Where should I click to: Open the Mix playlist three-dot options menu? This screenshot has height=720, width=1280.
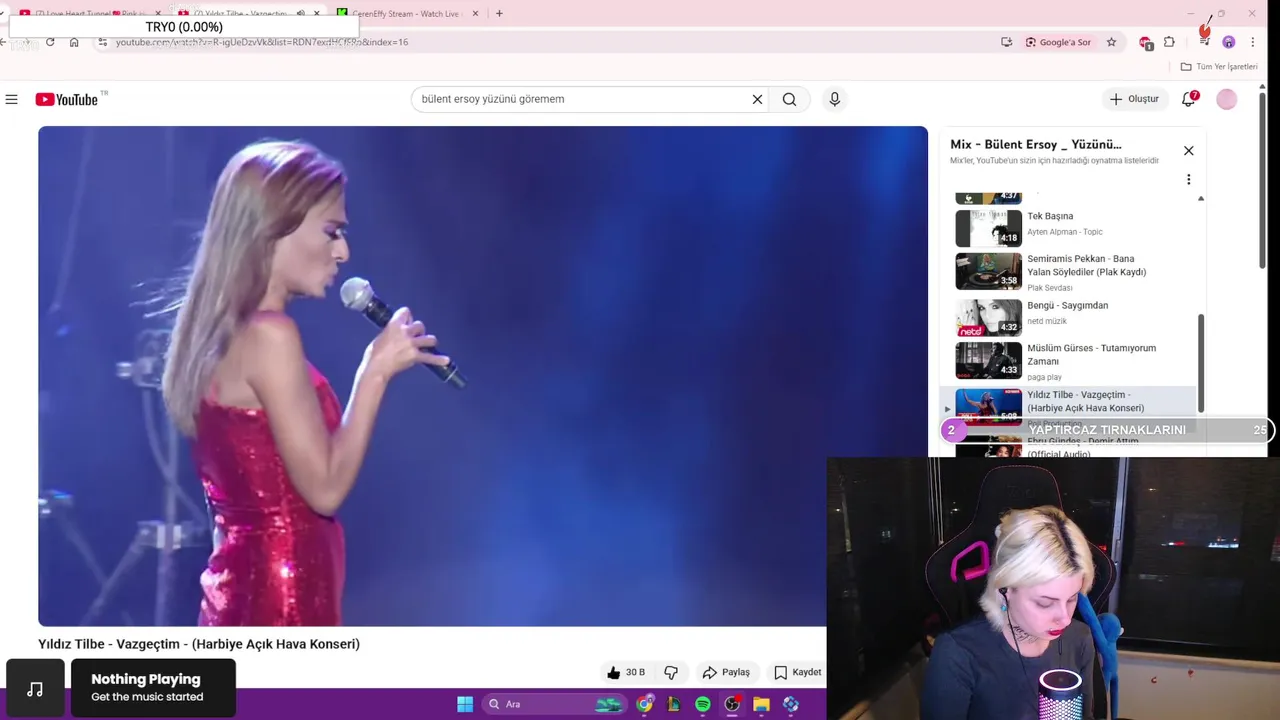click(x=1188, y=180)
